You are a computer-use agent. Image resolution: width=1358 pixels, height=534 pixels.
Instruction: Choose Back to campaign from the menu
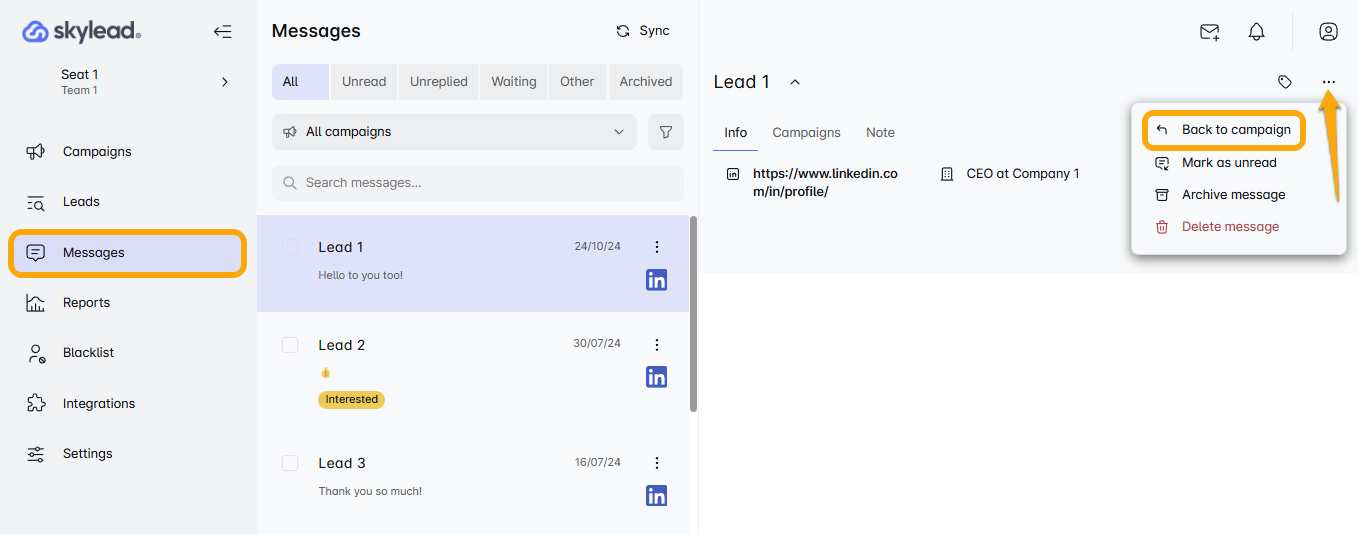point(1235,130)
